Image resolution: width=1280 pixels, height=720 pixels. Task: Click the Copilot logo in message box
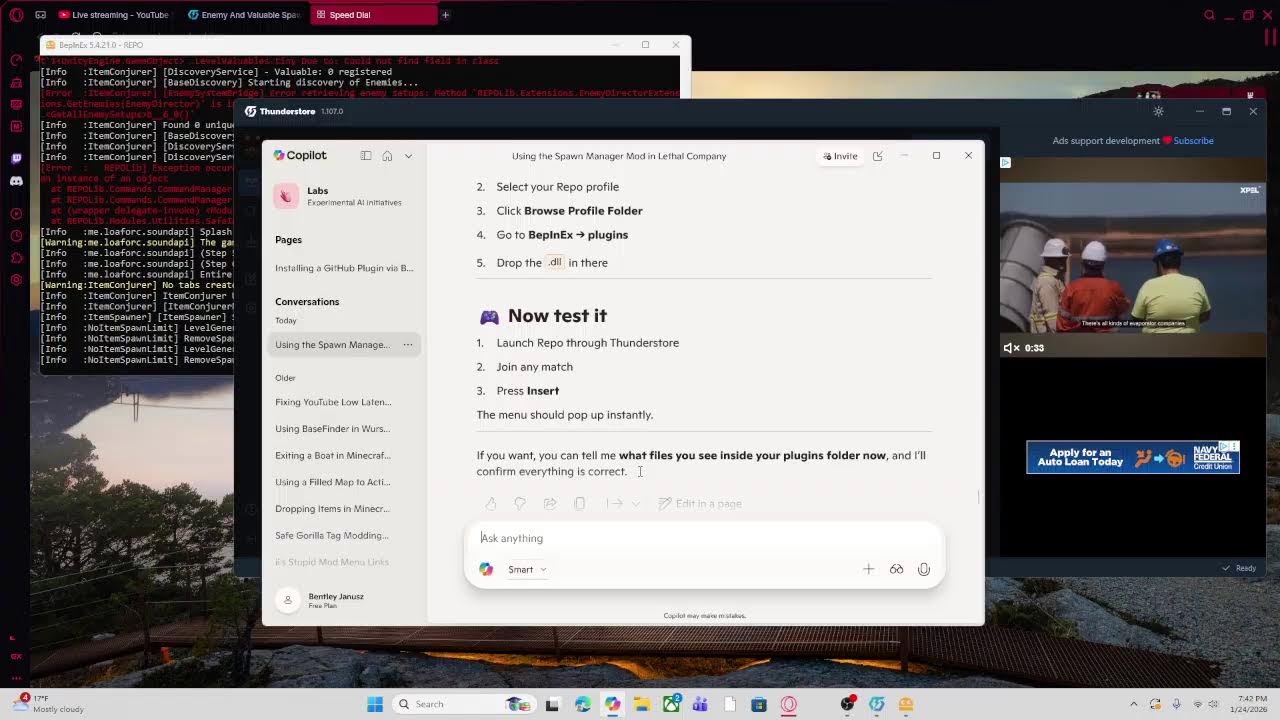pyautogui.click(x=486, y=570)
